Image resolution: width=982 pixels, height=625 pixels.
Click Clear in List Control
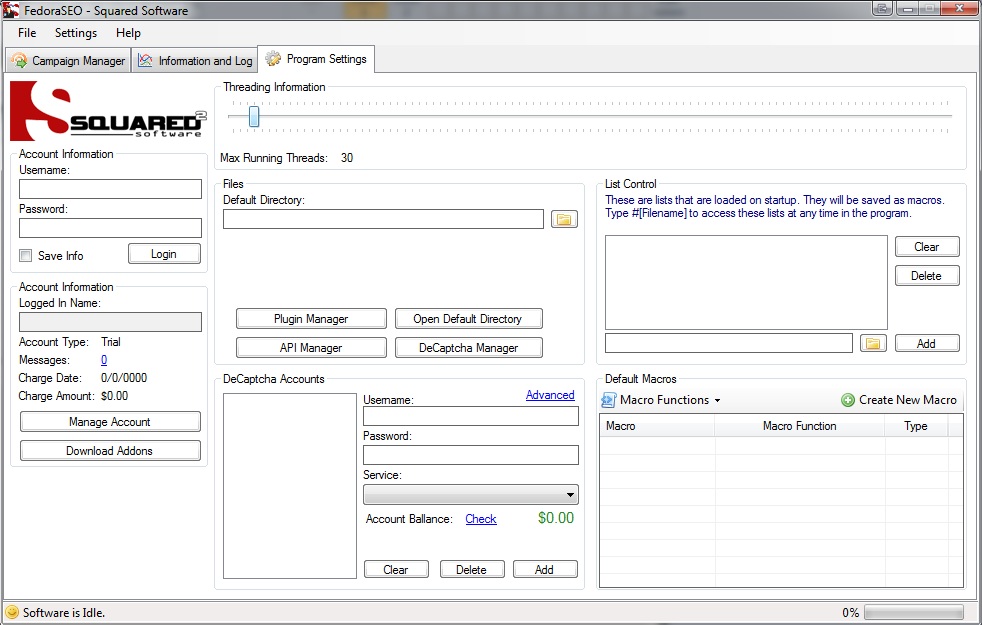click(x=927, y=247)
